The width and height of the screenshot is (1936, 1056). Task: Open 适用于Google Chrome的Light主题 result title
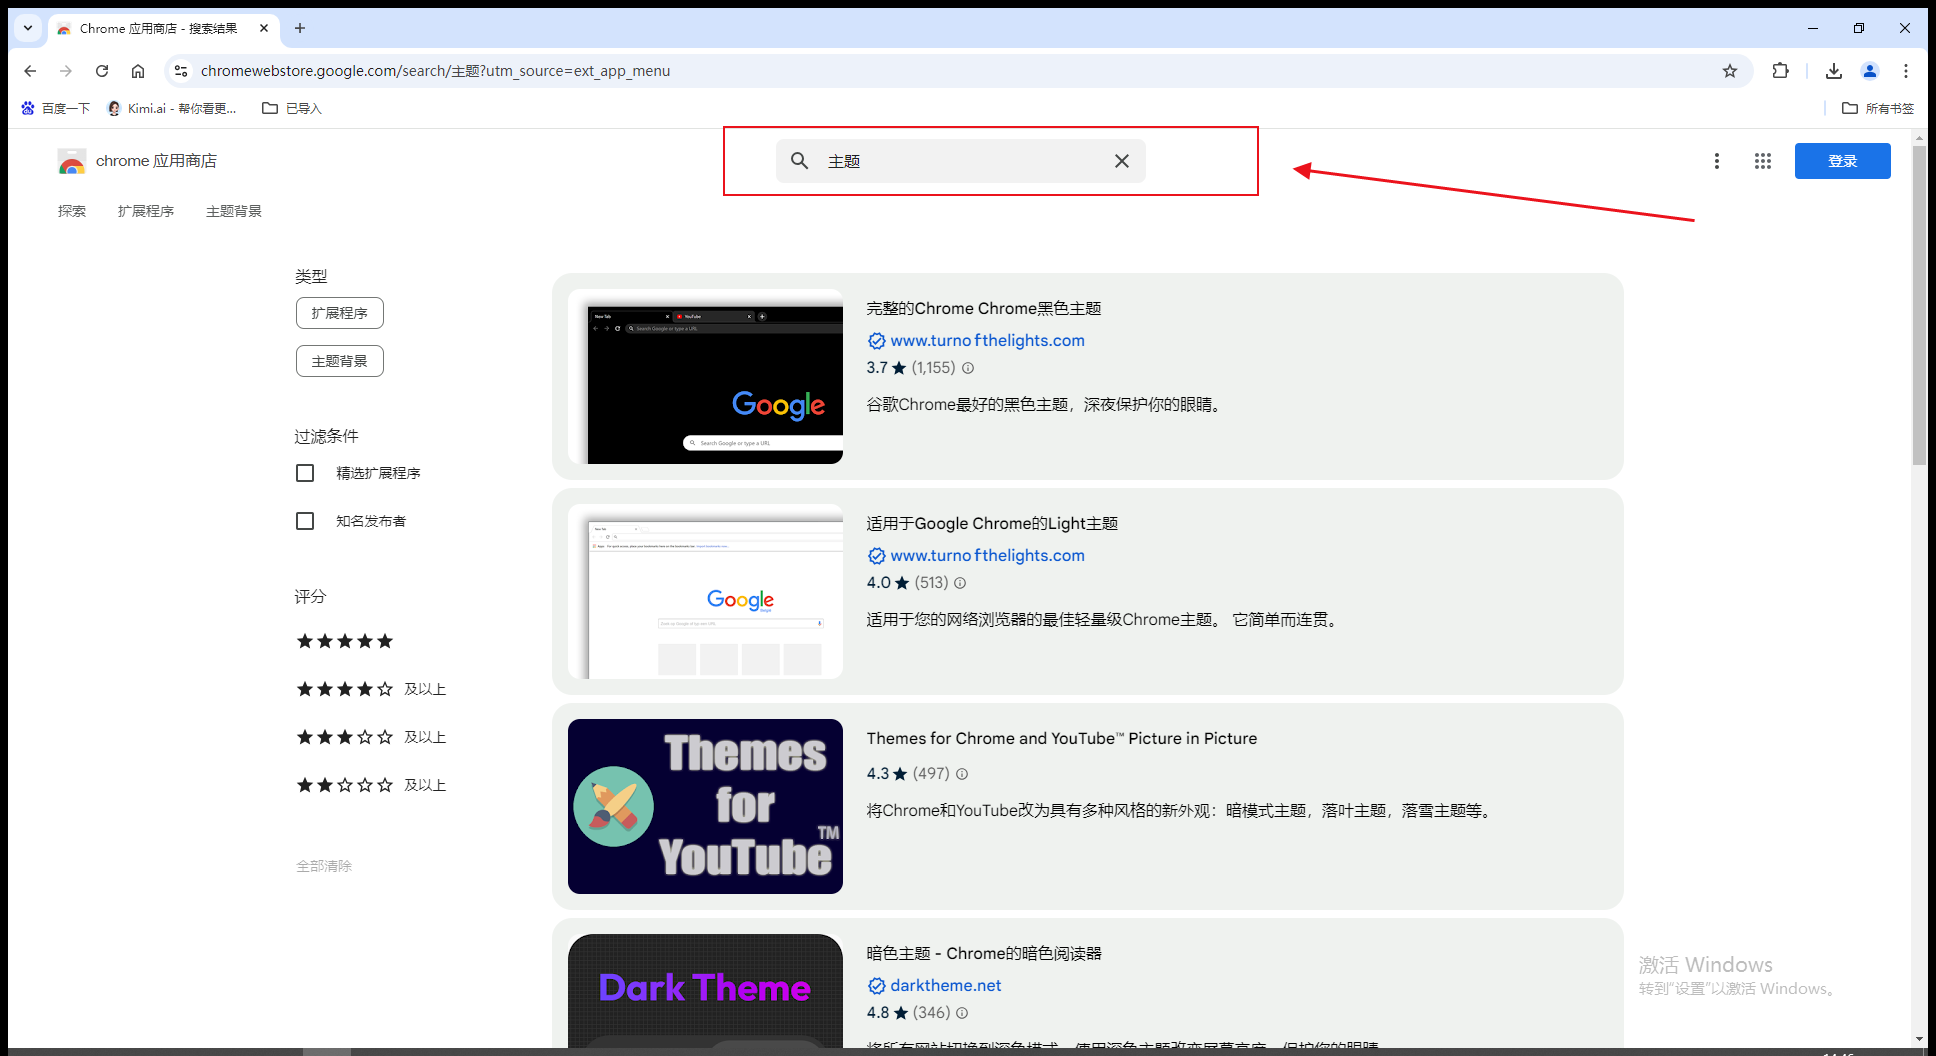click(x=992, y=524)
